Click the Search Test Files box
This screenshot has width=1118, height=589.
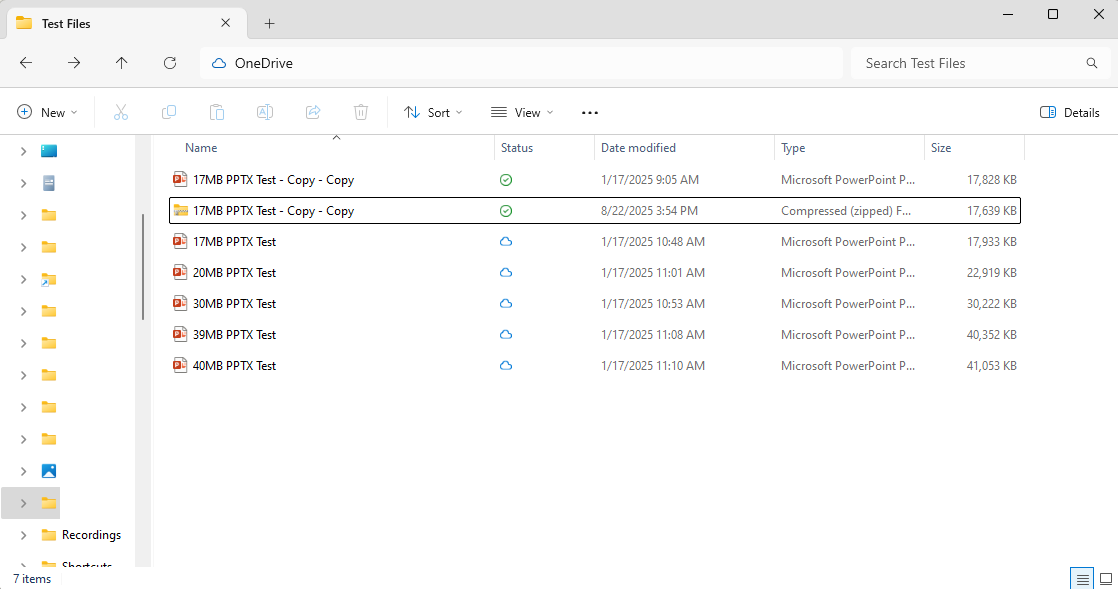(x=980, y=63)
